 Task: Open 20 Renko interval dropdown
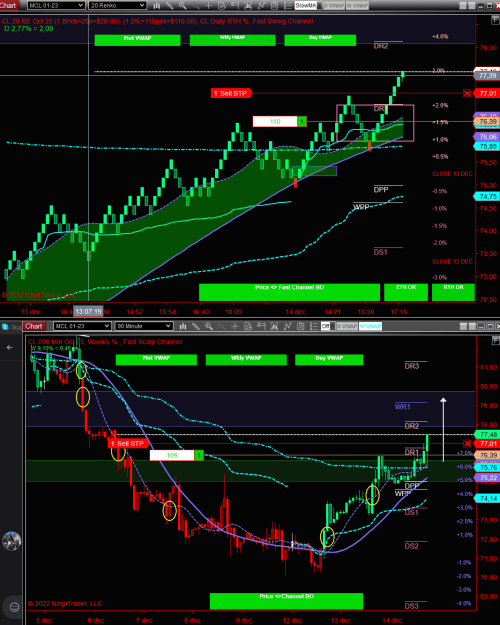click(117, 6)
